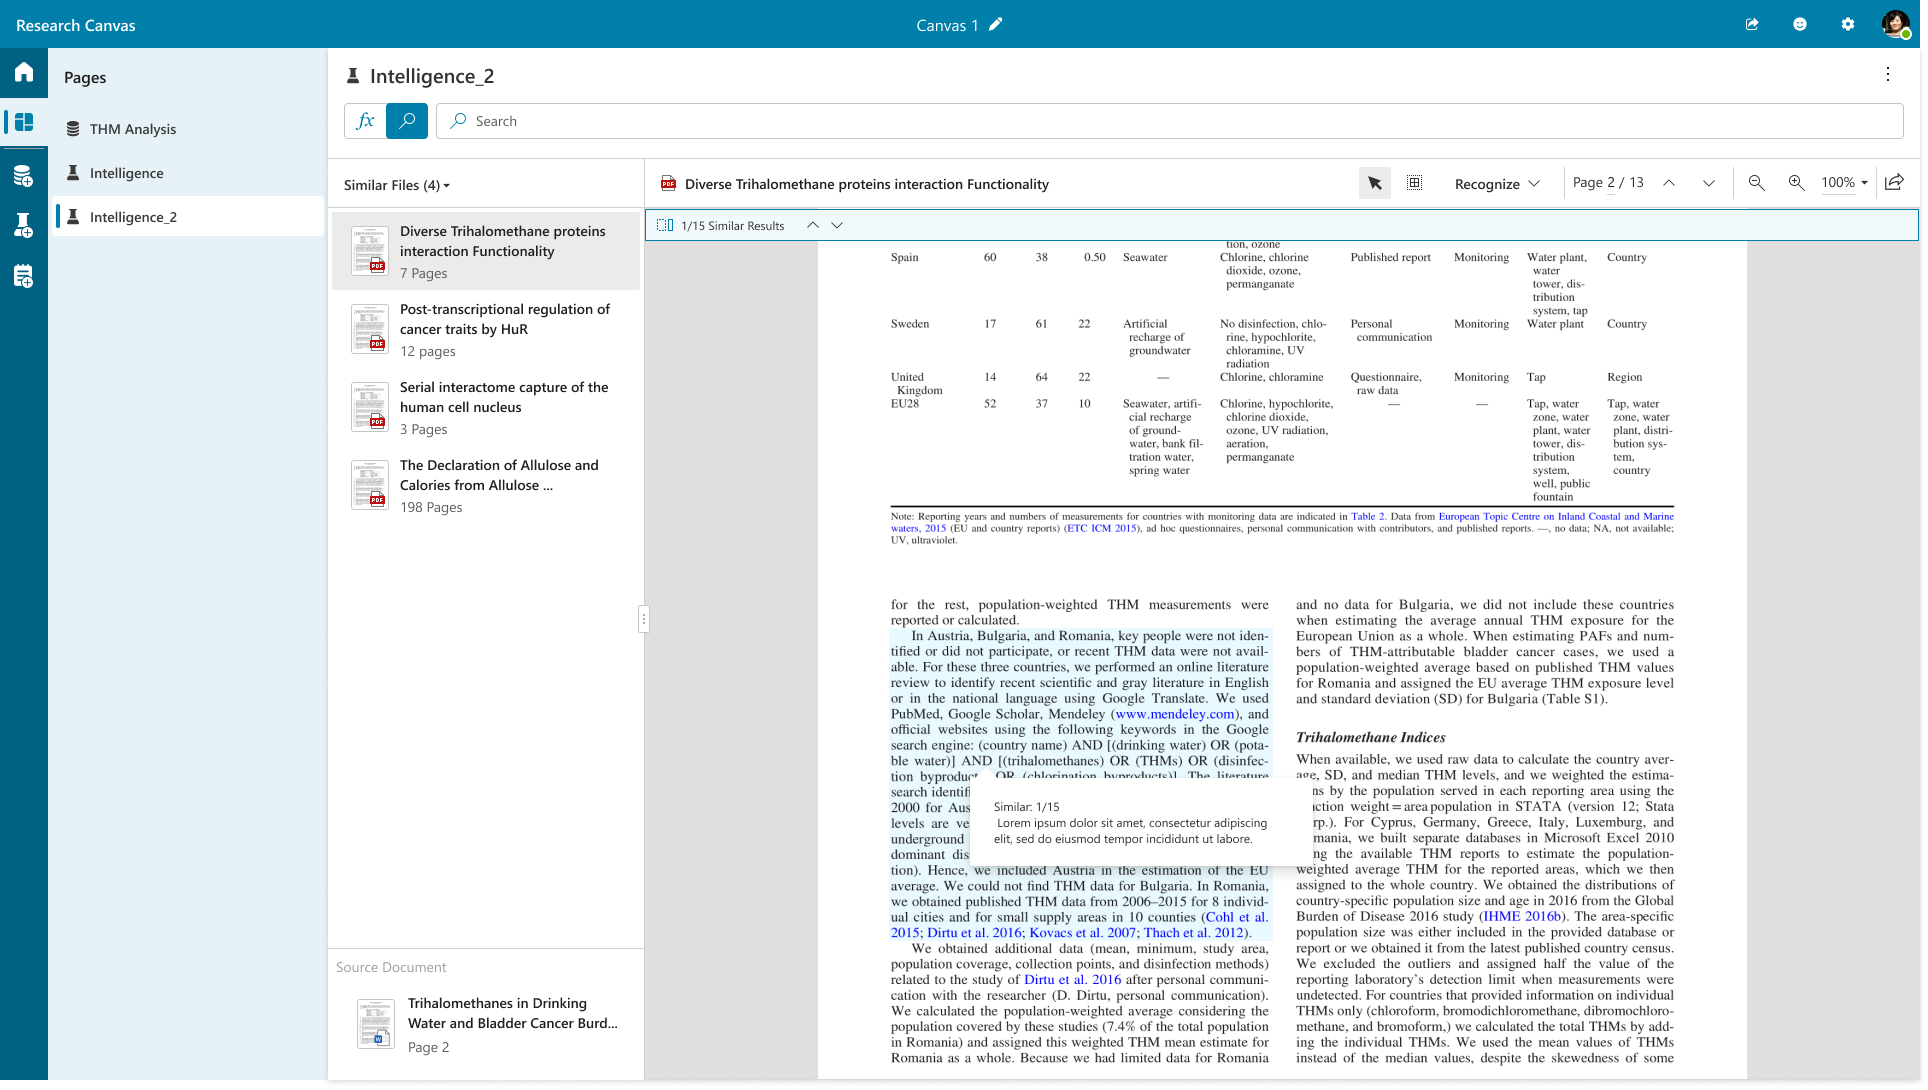Zoom out the PDF document

coord(1756,183)
